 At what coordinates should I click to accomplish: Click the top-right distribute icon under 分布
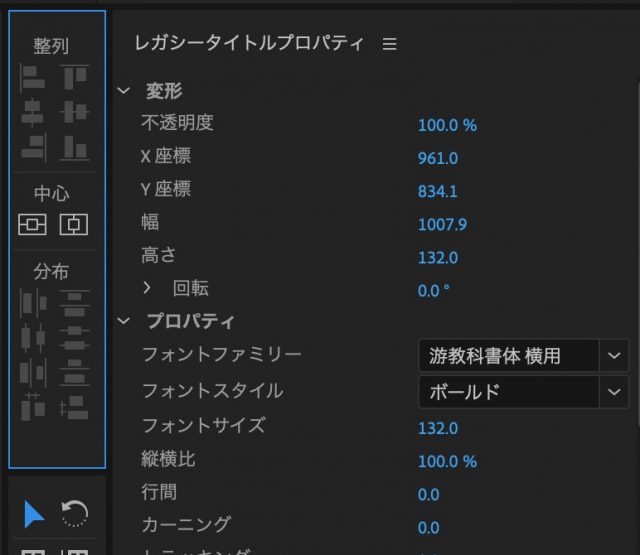pyautogui.click(x=74, y=301)
